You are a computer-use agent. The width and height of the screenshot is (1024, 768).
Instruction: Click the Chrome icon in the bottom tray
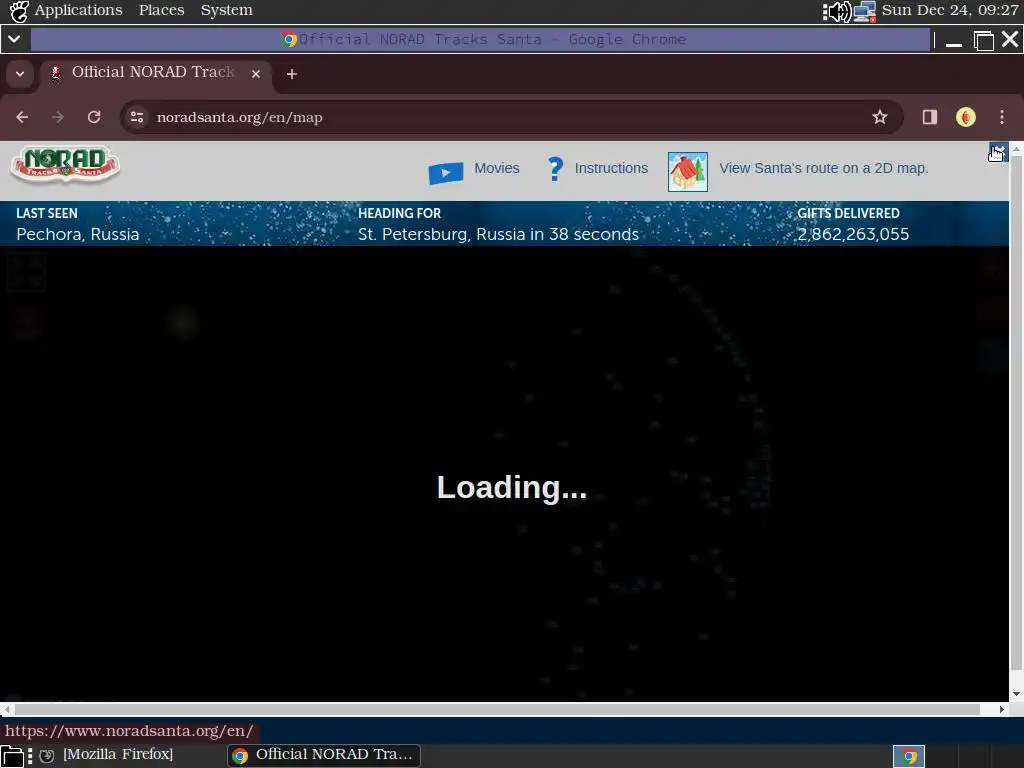[908, 756]
